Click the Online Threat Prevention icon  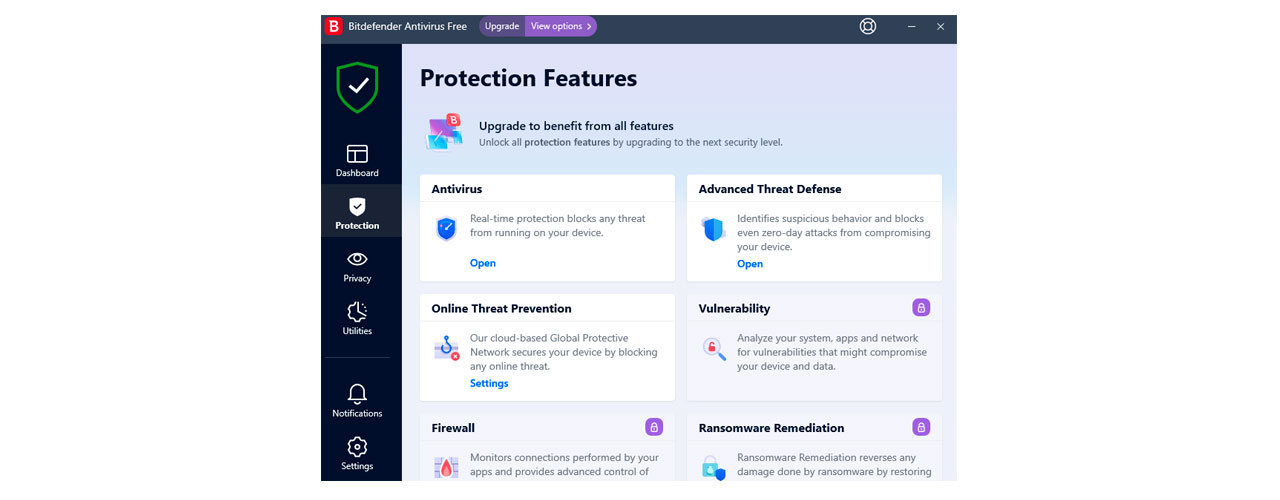446,348
